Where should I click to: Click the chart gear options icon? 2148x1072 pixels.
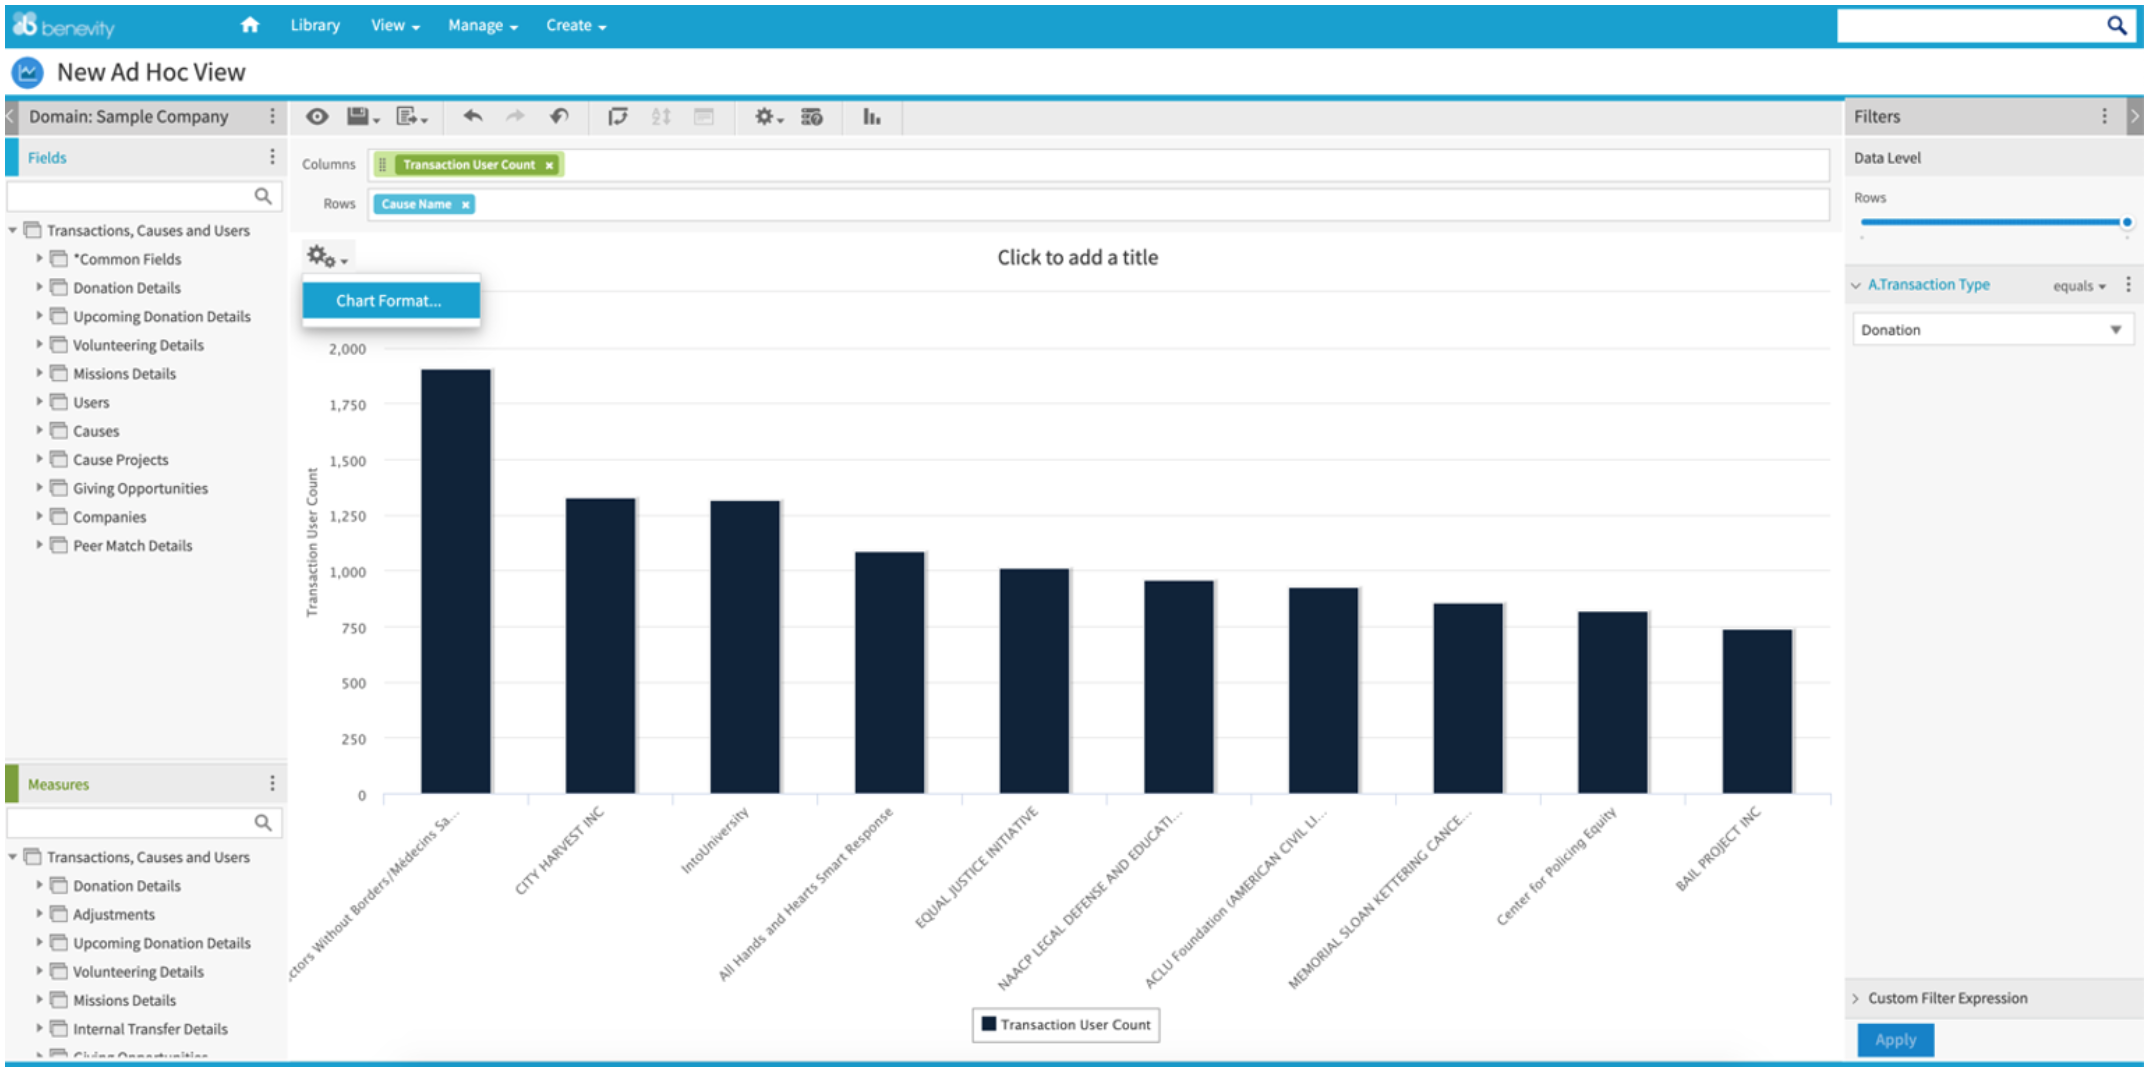pyautogui.click(x=327, y=257)
